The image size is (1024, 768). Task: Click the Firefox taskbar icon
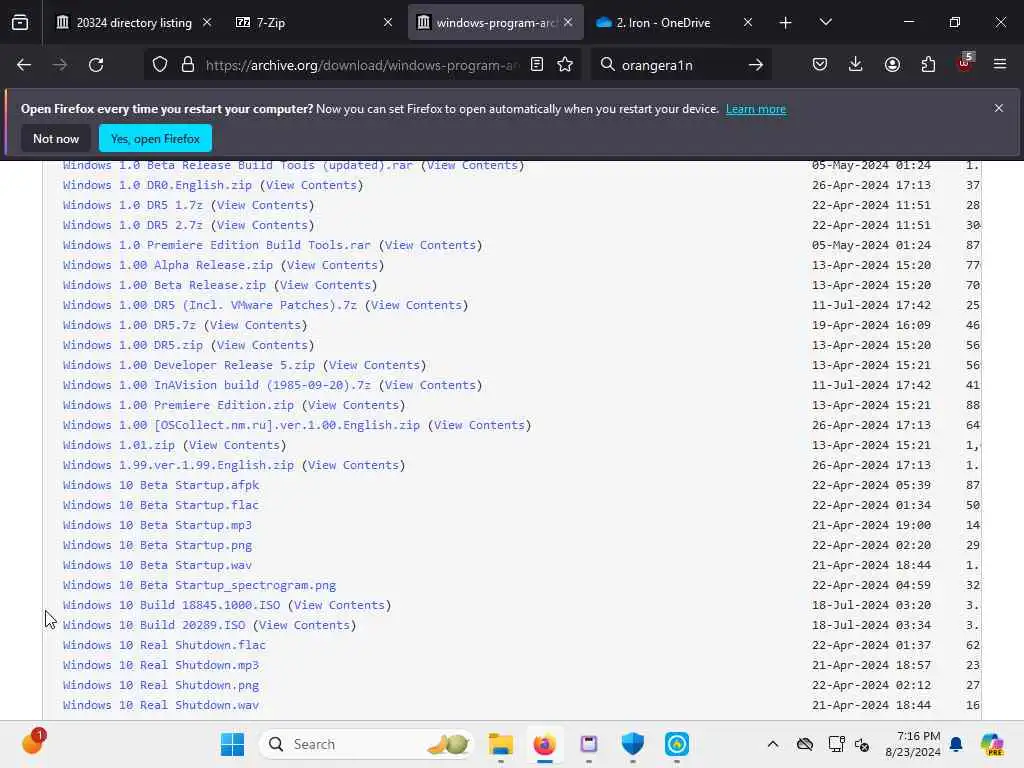click(x=544, y=744)
